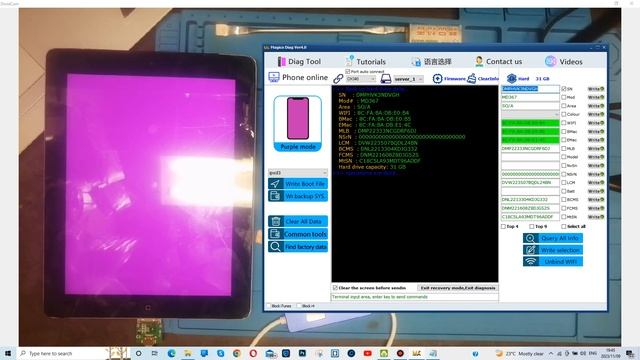
Task: Click the LCM serial number field
Action: pyautogui.click(x=530, y=182)
